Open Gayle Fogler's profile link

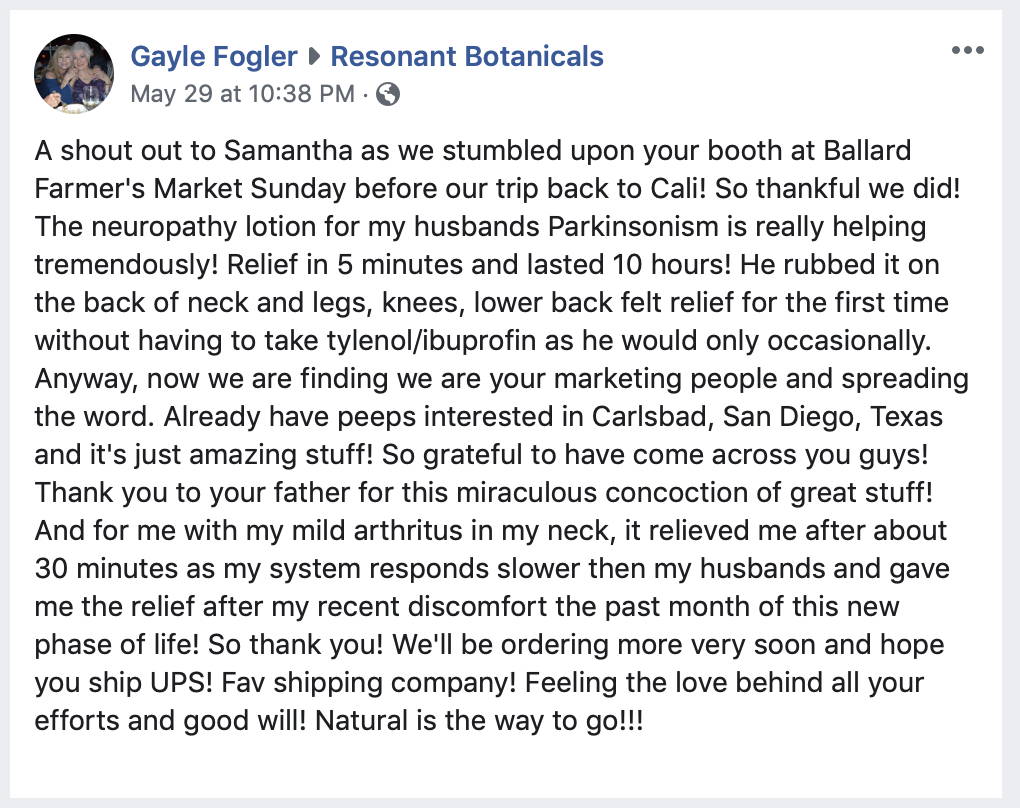tap(214, 57)
